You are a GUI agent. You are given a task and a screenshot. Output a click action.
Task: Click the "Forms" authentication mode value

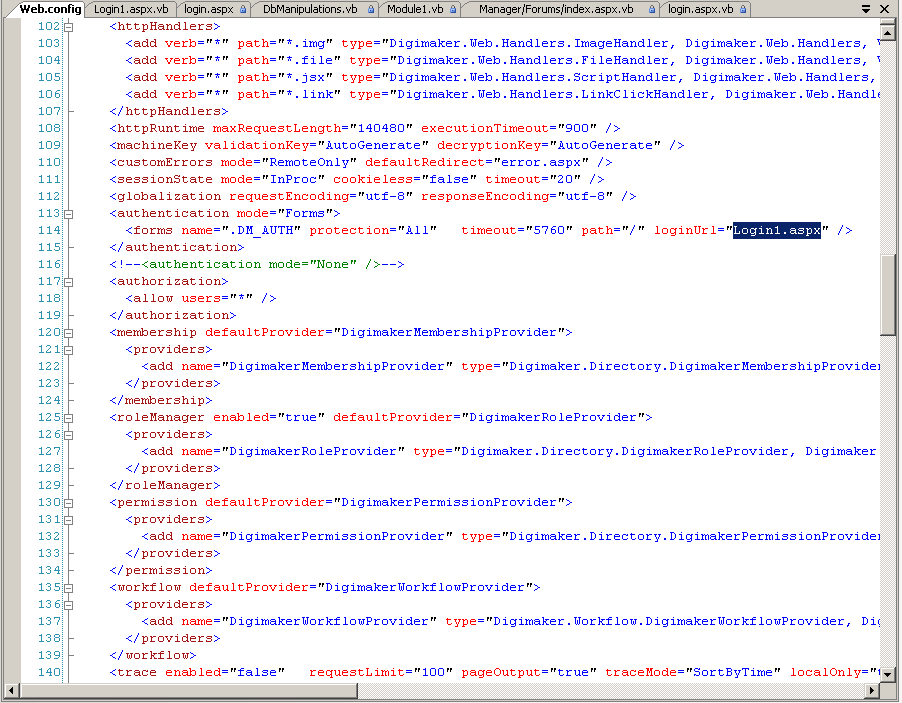pos(304,213)
